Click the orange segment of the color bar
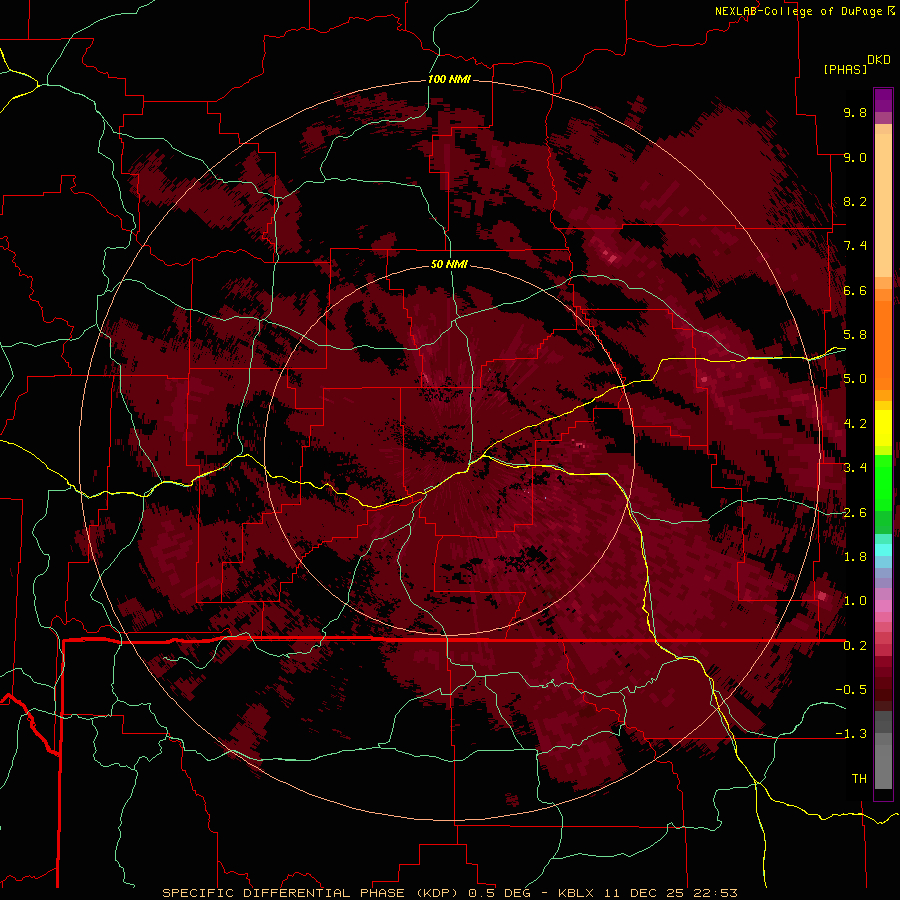900x900 pixels. tap(883, 344)
